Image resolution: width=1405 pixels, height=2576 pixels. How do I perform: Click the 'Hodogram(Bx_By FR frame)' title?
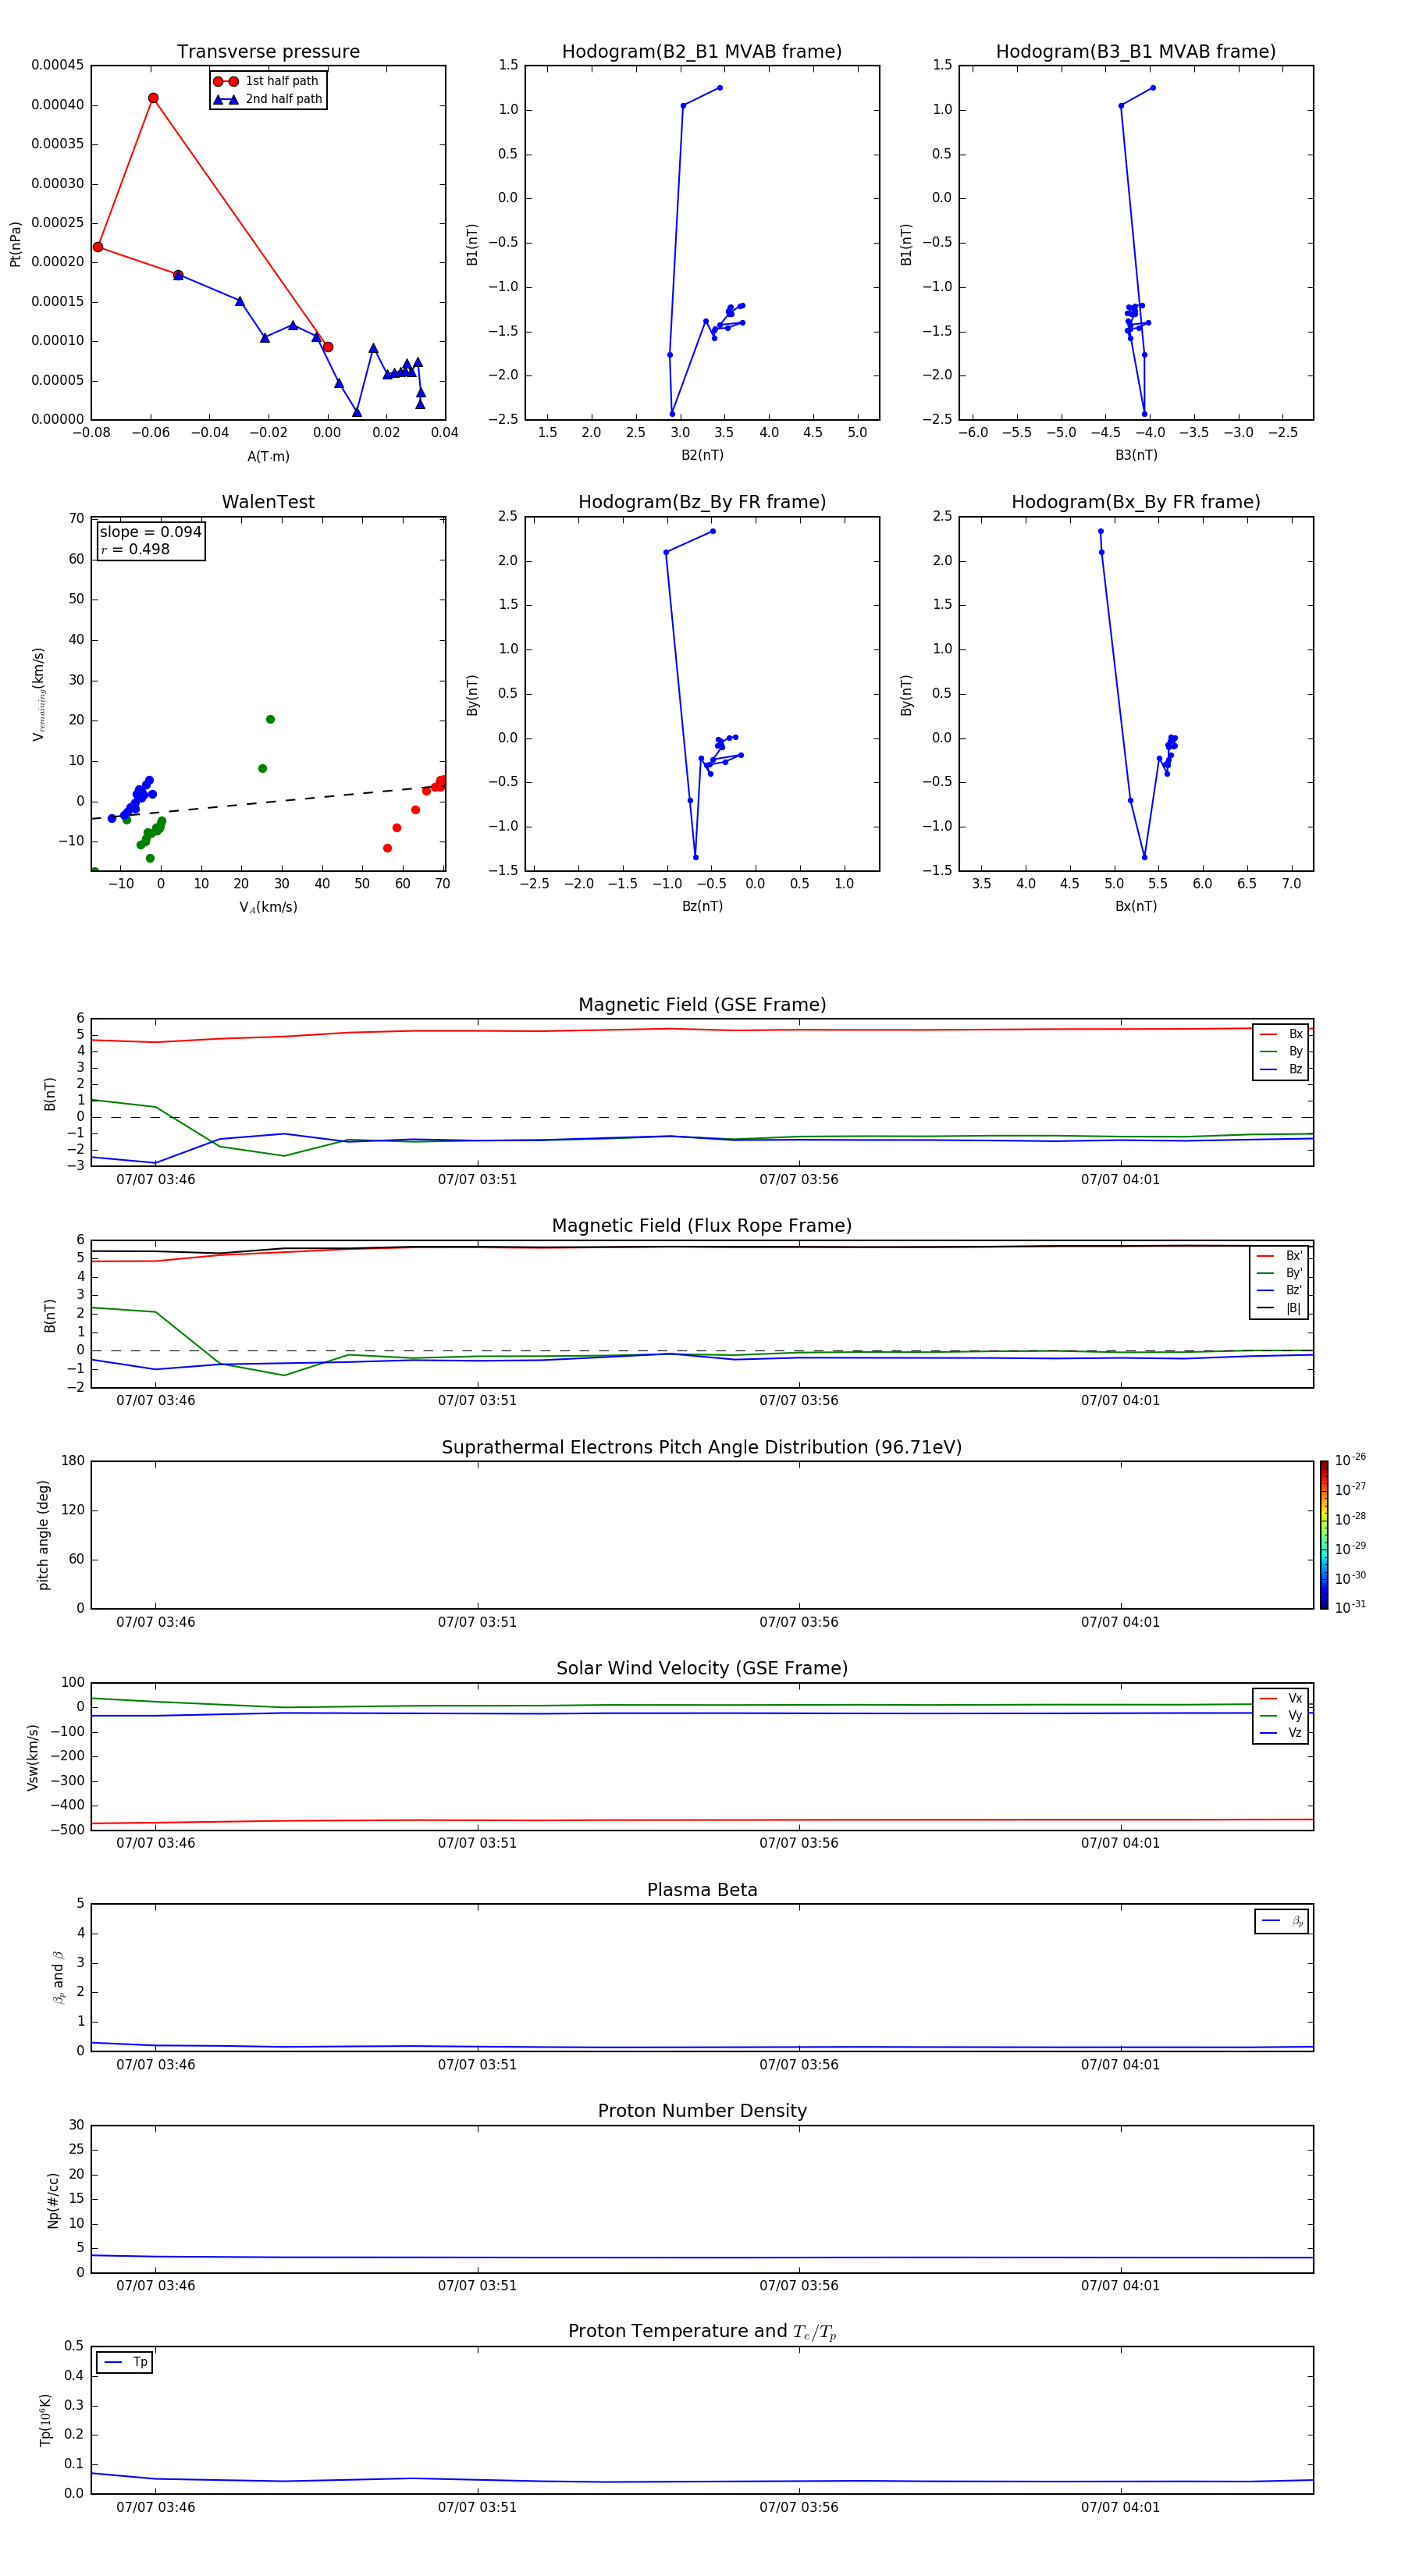1136,502
